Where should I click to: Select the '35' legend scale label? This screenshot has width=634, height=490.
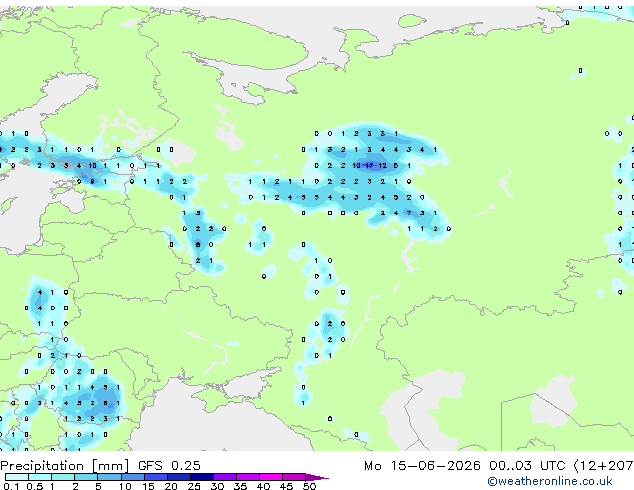click(240, 486)
